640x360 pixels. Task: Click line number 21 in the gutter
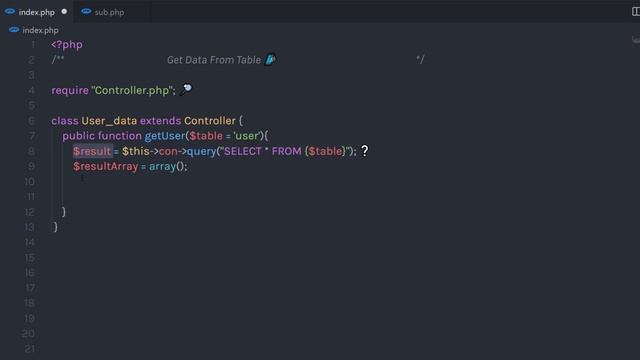point(29,349)
